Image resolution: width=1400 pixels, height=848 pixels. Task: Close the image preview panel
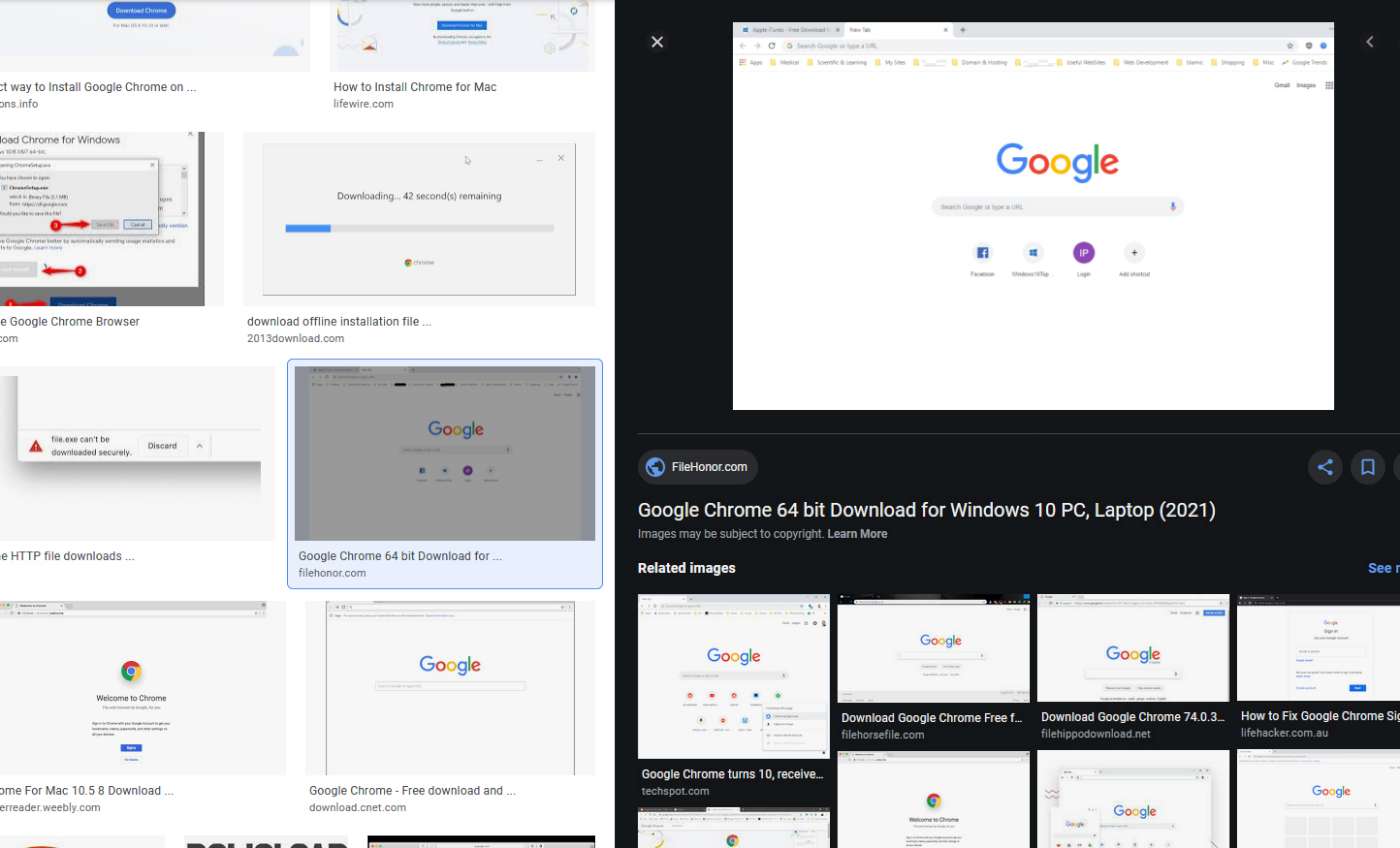coord(657,42)
